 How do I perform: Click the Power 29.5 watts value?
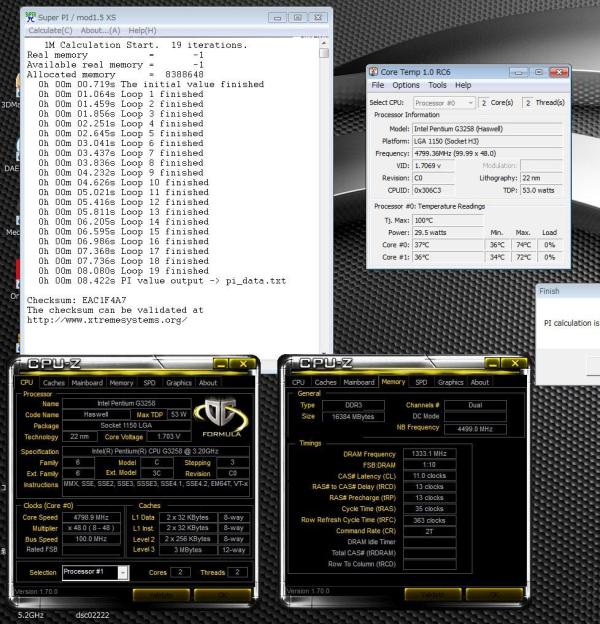tap(448, 232)
